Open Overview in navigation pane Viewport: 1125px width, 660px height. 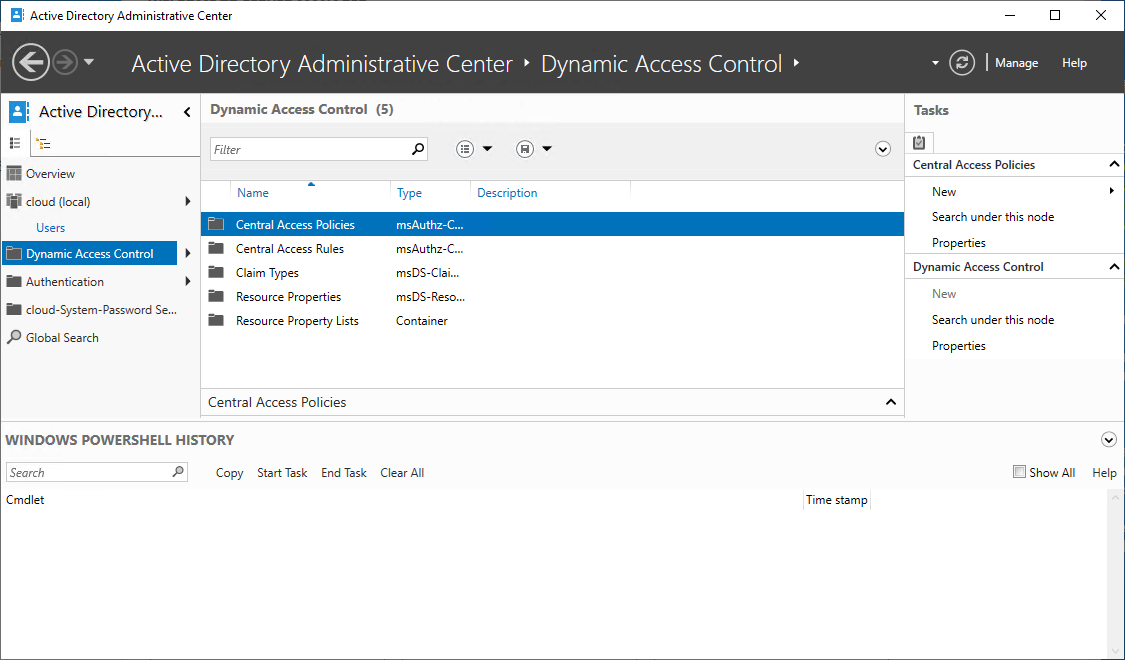tap(50, 174)
